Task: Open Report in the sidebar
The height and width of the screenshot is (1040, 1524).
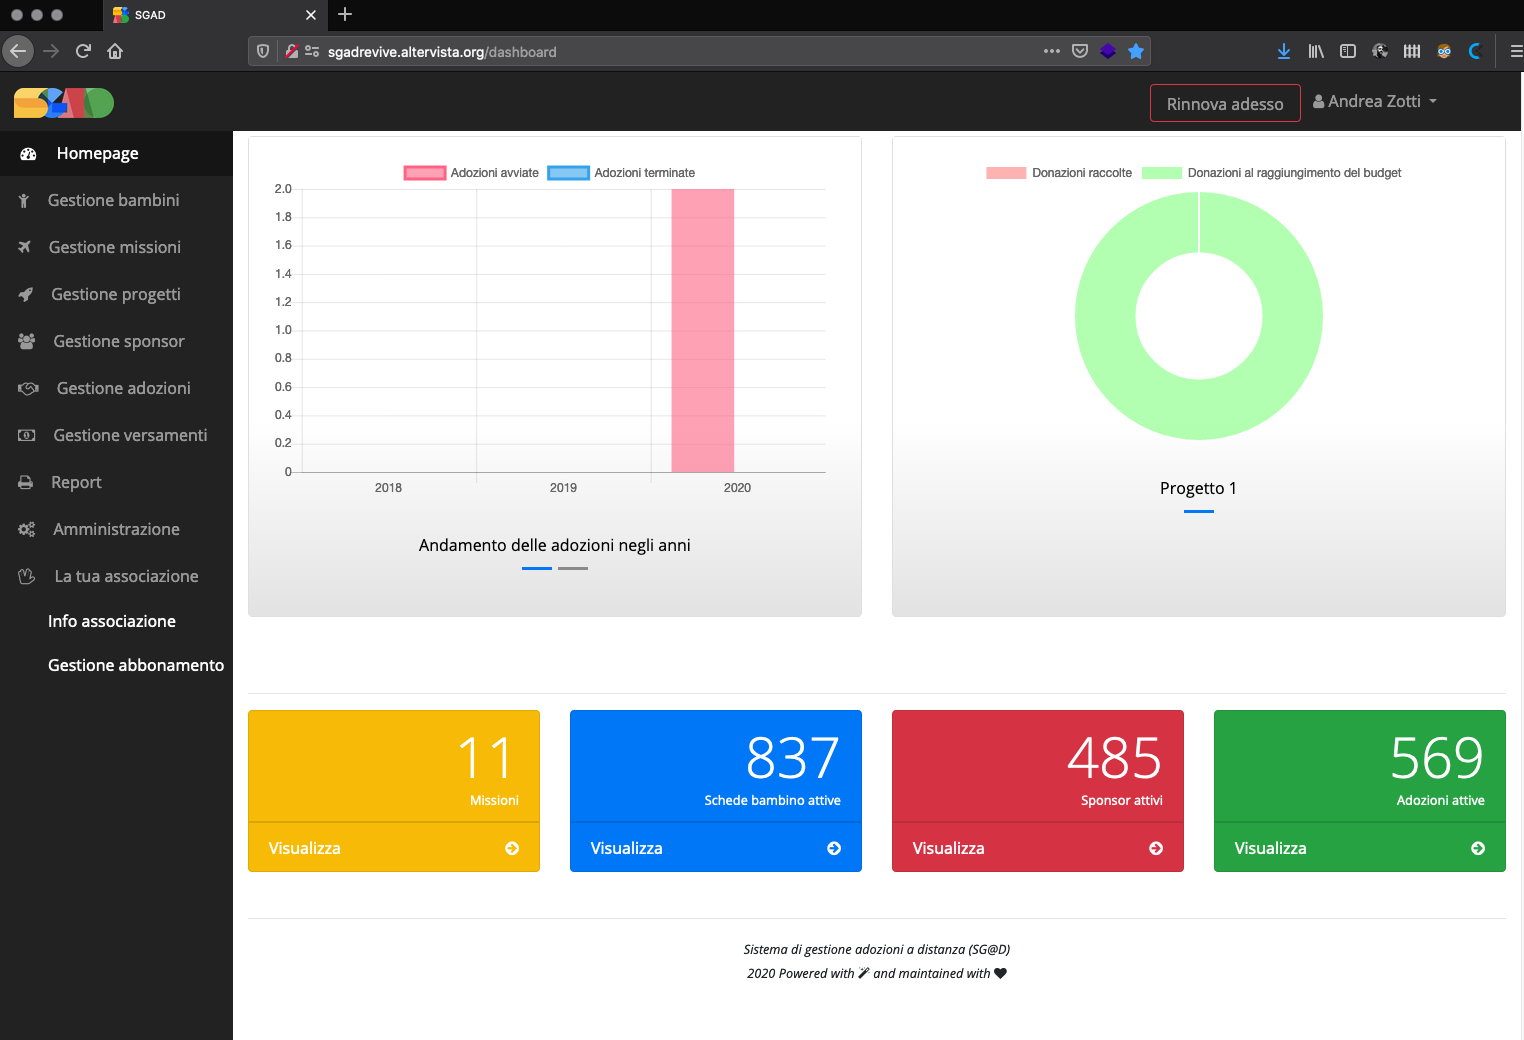Action: coord(116,482)
